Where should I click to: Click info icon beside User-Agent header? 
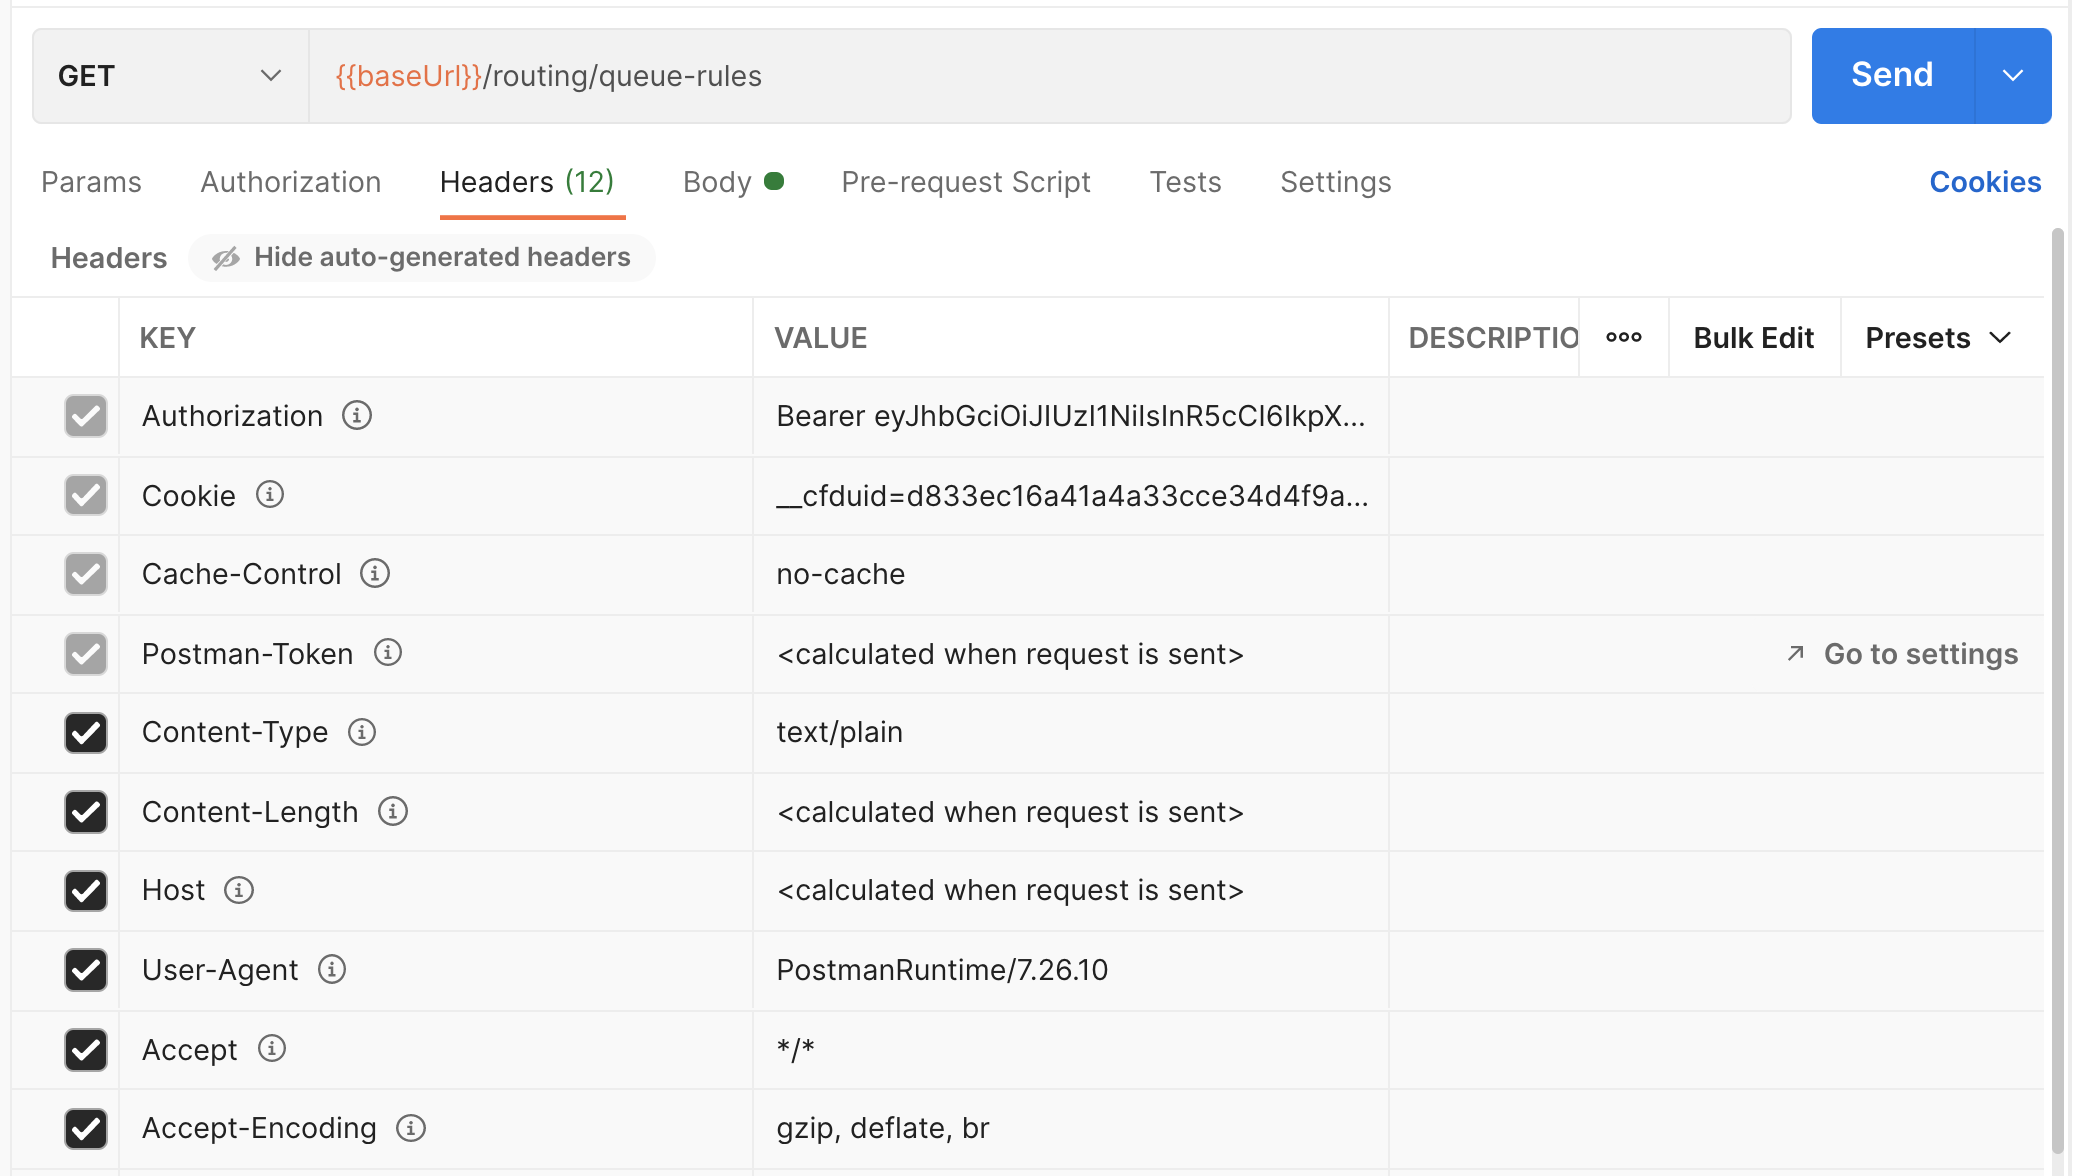tap(332, 969)
